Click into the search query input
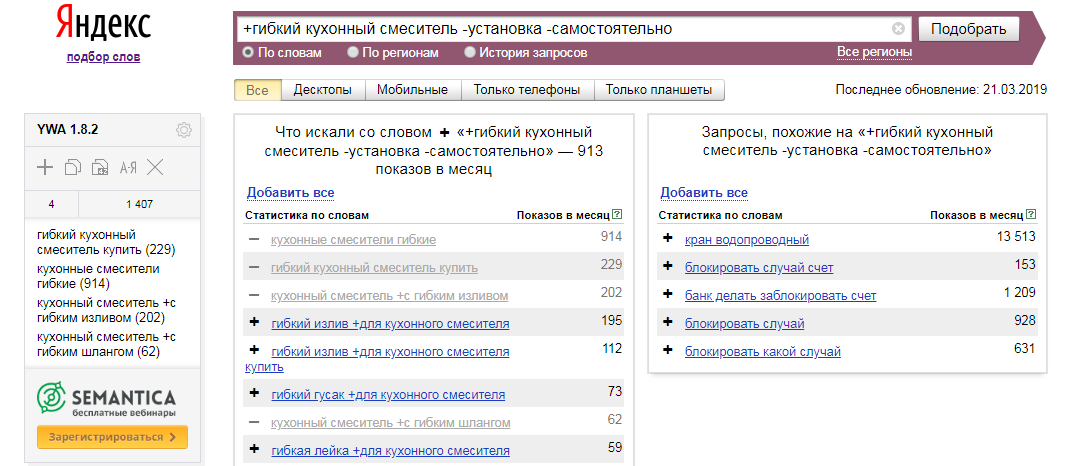 pyautogui.click(x=560, y=29)
